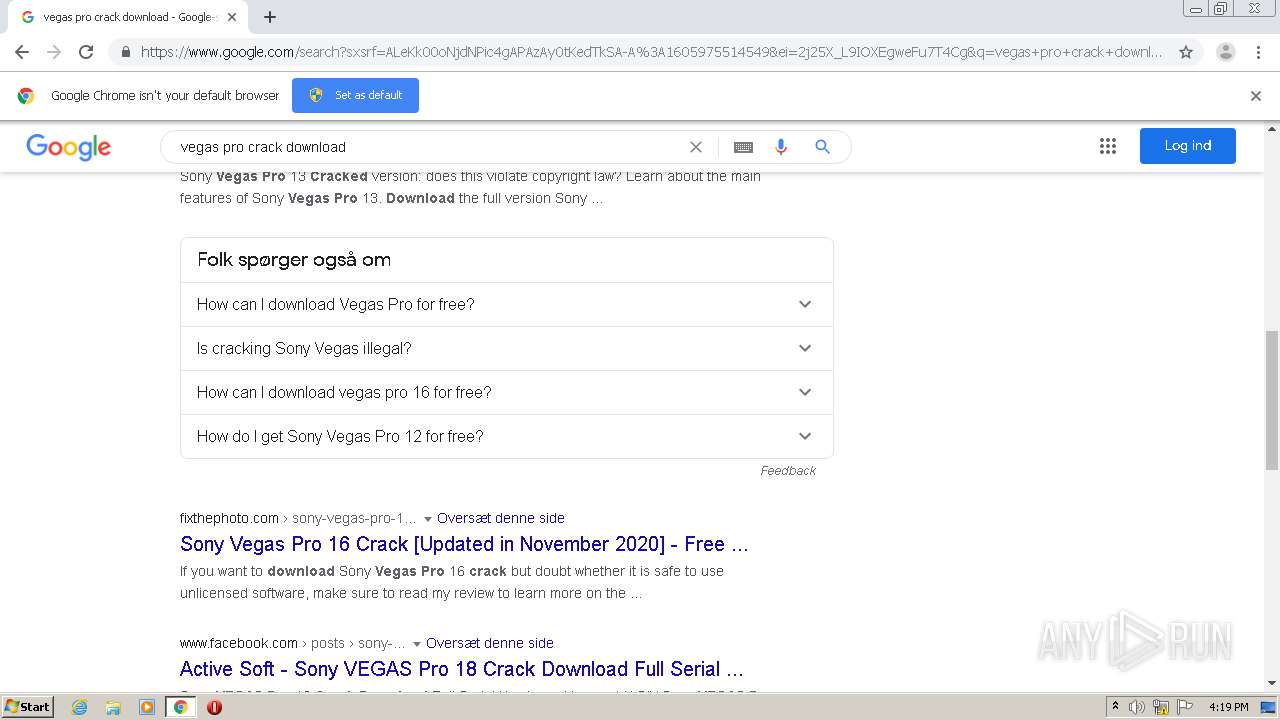Open facebook result options dropdown arrow

tap(417, 644)
